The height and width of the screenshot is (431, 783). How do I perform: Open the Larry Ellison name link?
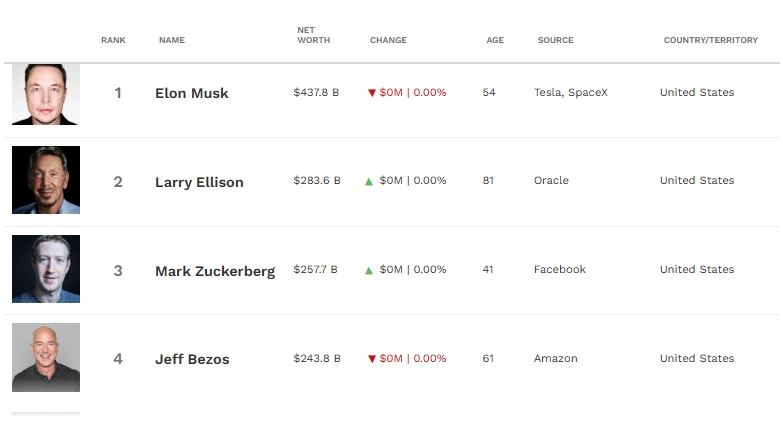pos(199,182)
